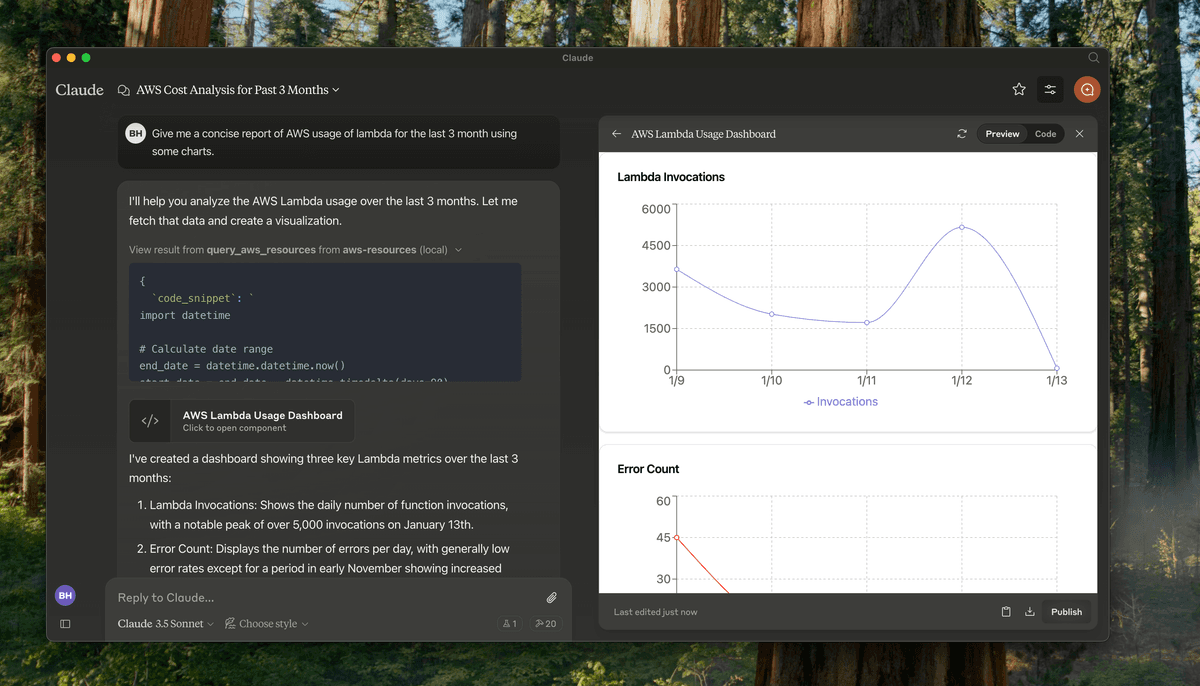Refresh the artifact preview
Screen dimensions: 1200x686
[x=962, y=134]
